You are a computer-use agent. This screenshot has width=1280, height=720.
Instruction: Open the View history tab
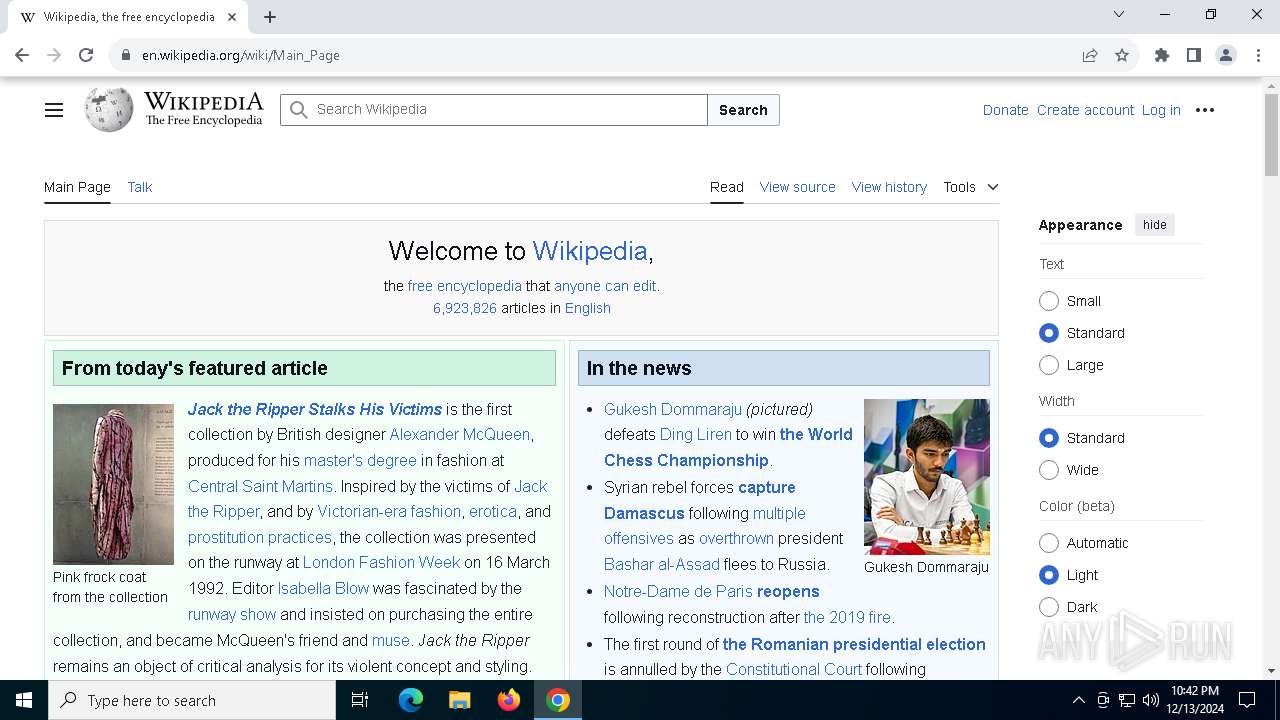pyautogui.click(x=889, y=187)
